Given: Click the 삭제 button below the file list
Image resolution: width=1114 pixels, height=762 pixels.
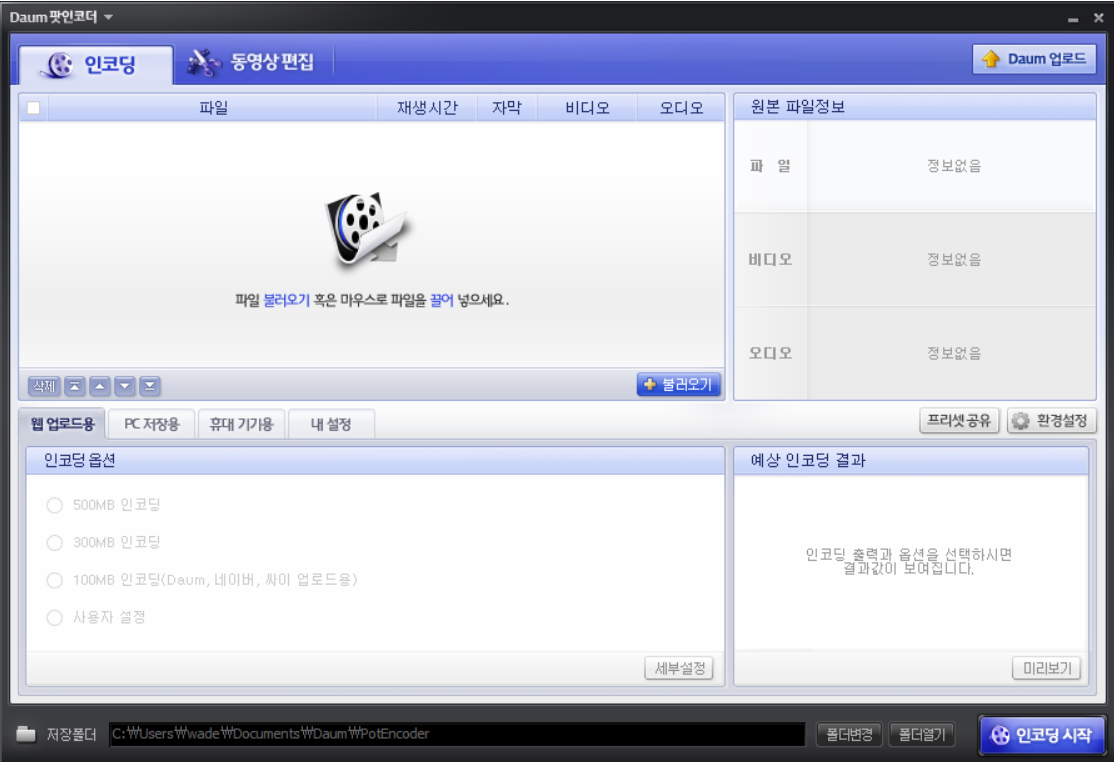Looking at the screenshot, I should click(x=44, y=386).
